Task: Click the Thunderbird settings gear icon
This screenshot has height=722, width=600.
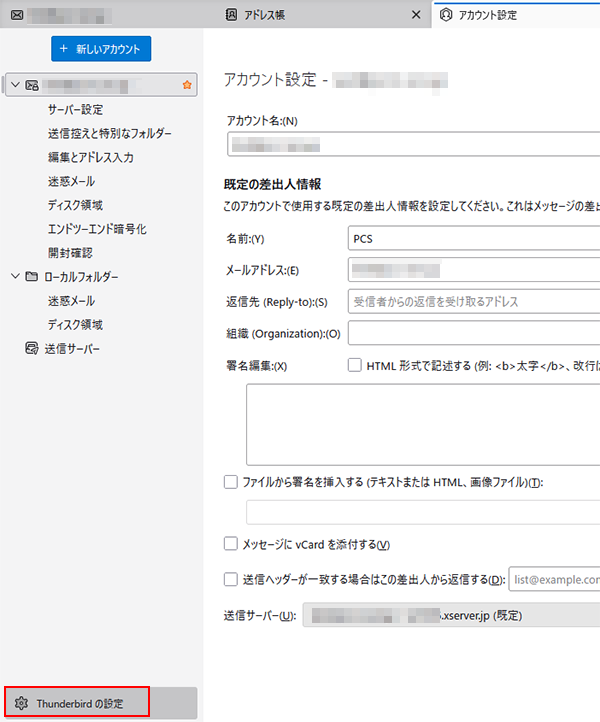Action: coord(21,703)
